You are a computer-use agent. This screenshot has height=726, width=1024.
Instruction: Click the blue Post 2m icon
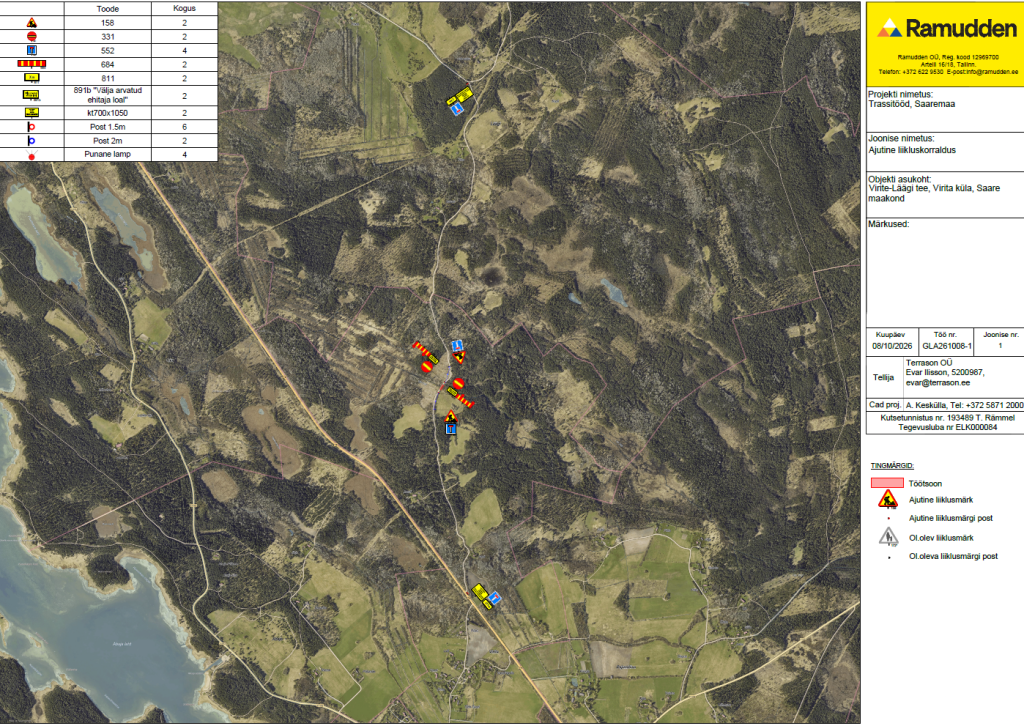(x=31, y=140)
